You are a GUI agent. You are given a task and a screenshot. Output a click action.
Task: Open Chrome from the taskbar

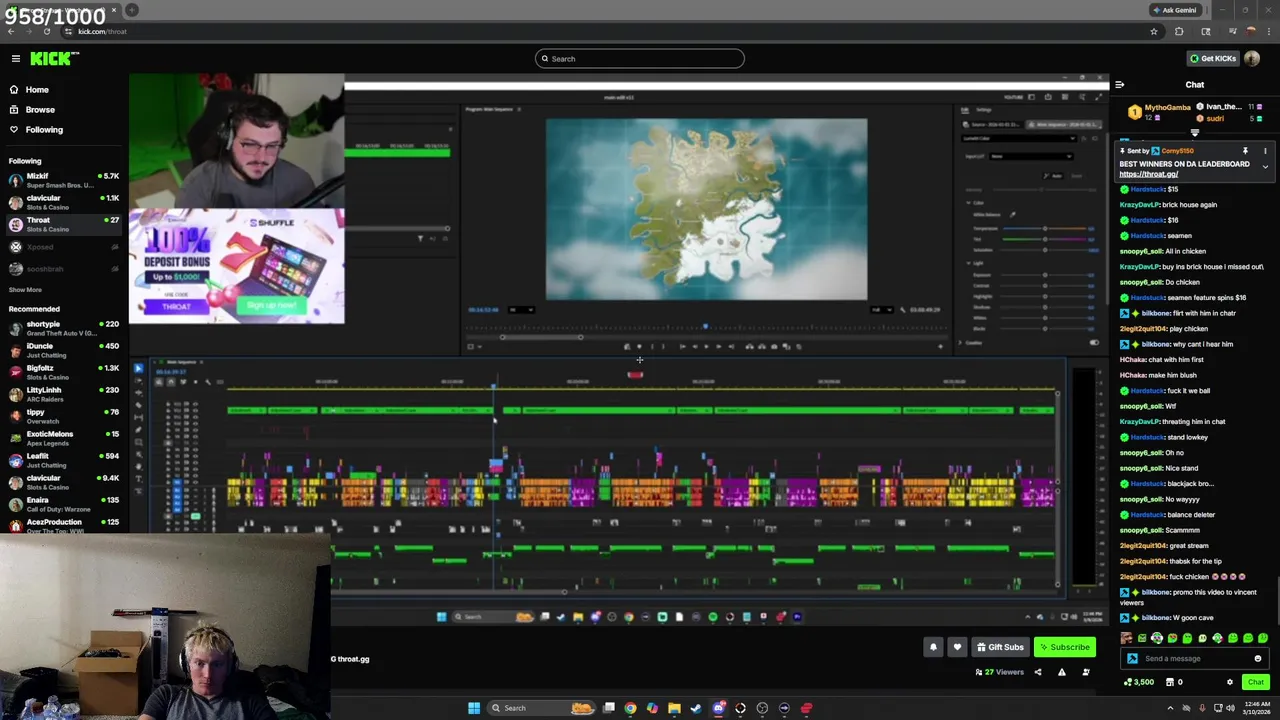pos(630,708)
